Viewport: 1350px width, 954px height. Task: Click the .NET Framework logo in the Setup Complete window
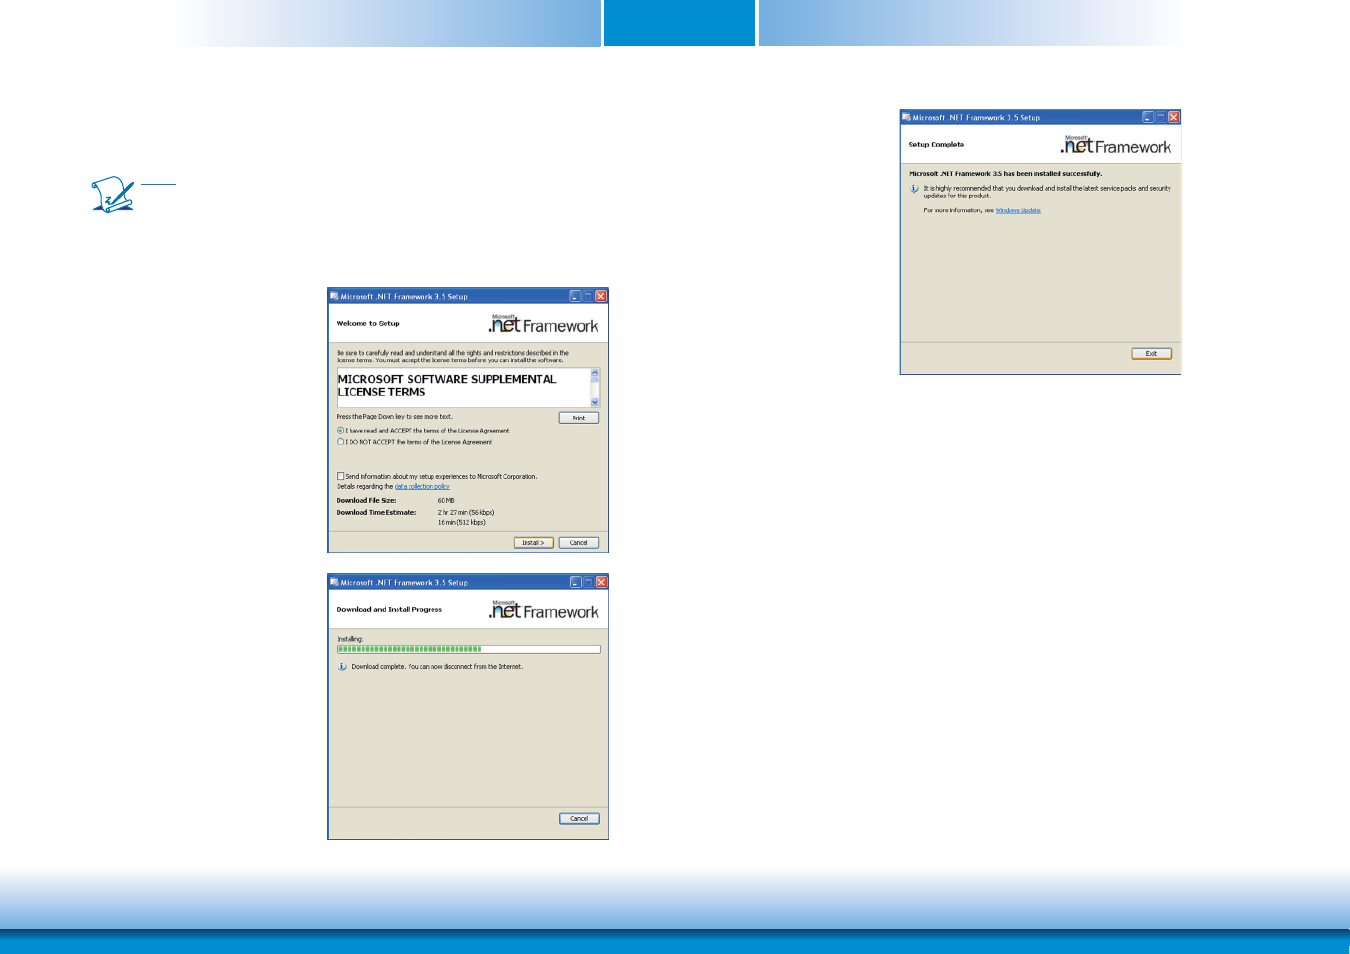[1115, 145]
